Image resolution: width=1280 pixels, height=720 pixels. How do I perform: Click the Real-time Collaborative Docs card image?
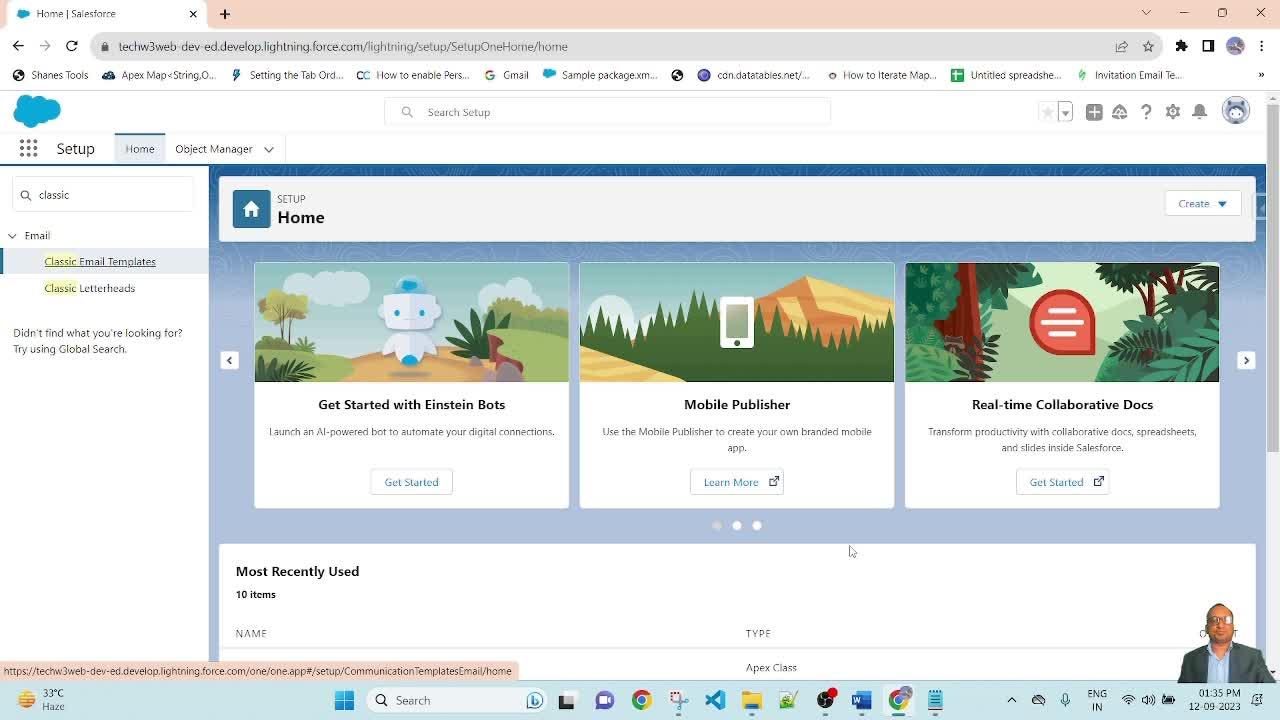coord(1062,322)
